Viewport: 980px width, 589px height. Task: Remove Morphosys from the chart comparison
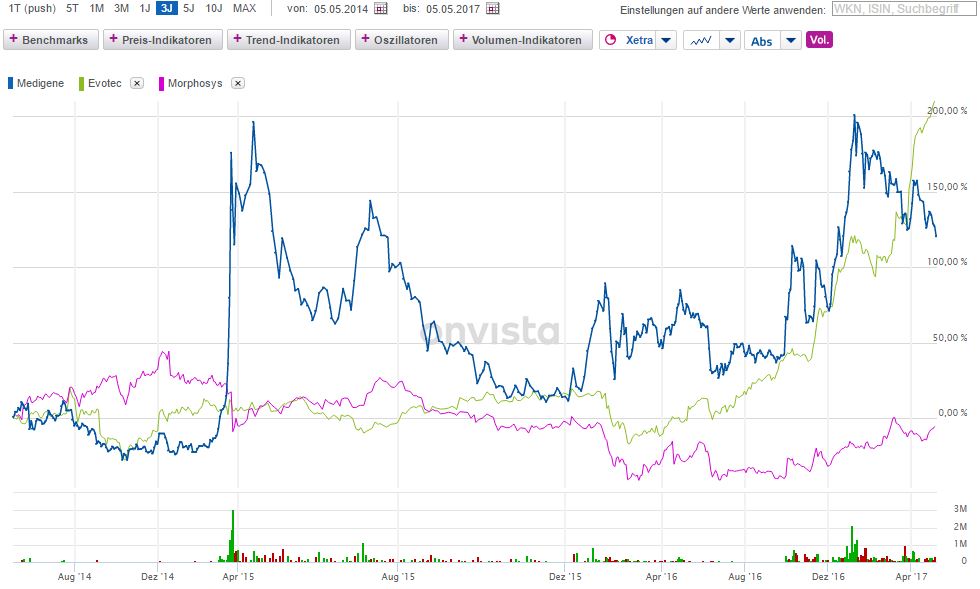tap(238, 83)
